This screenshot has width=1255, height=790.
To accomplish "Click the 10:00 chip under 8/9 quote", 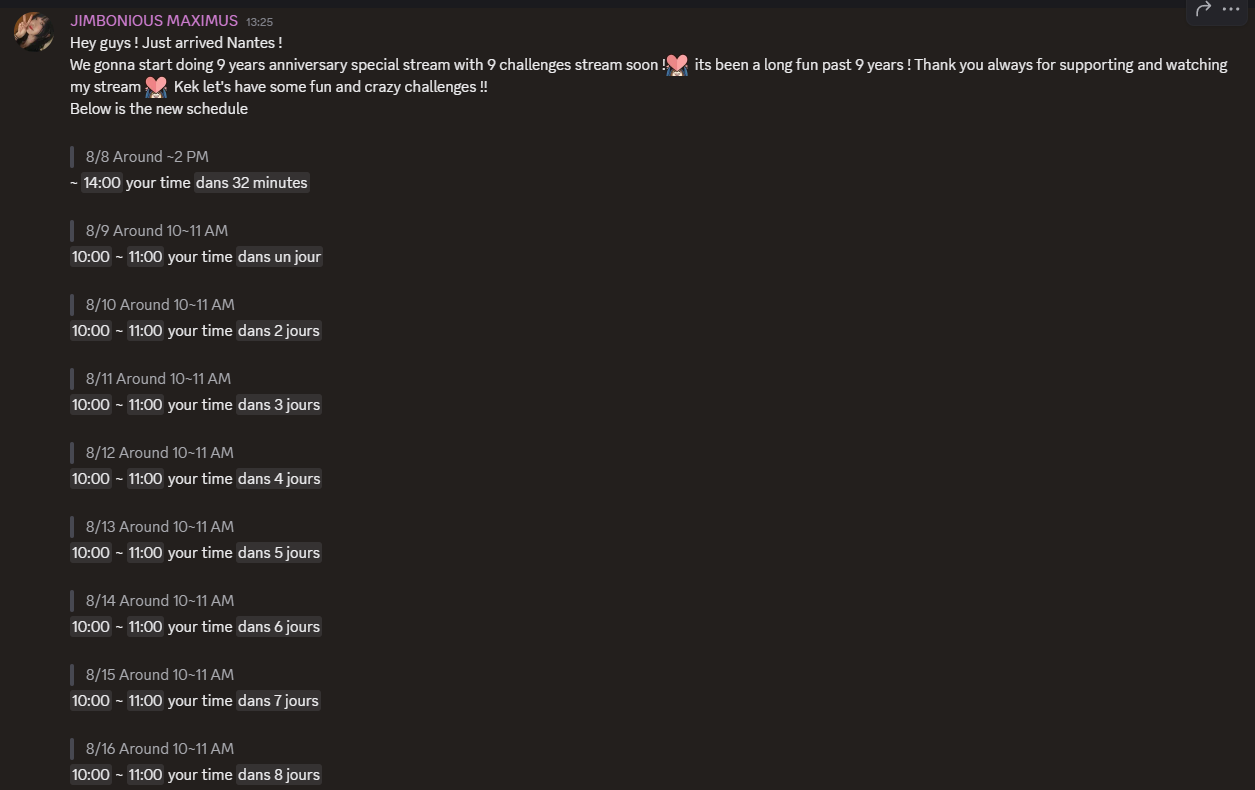I will 91,257.
